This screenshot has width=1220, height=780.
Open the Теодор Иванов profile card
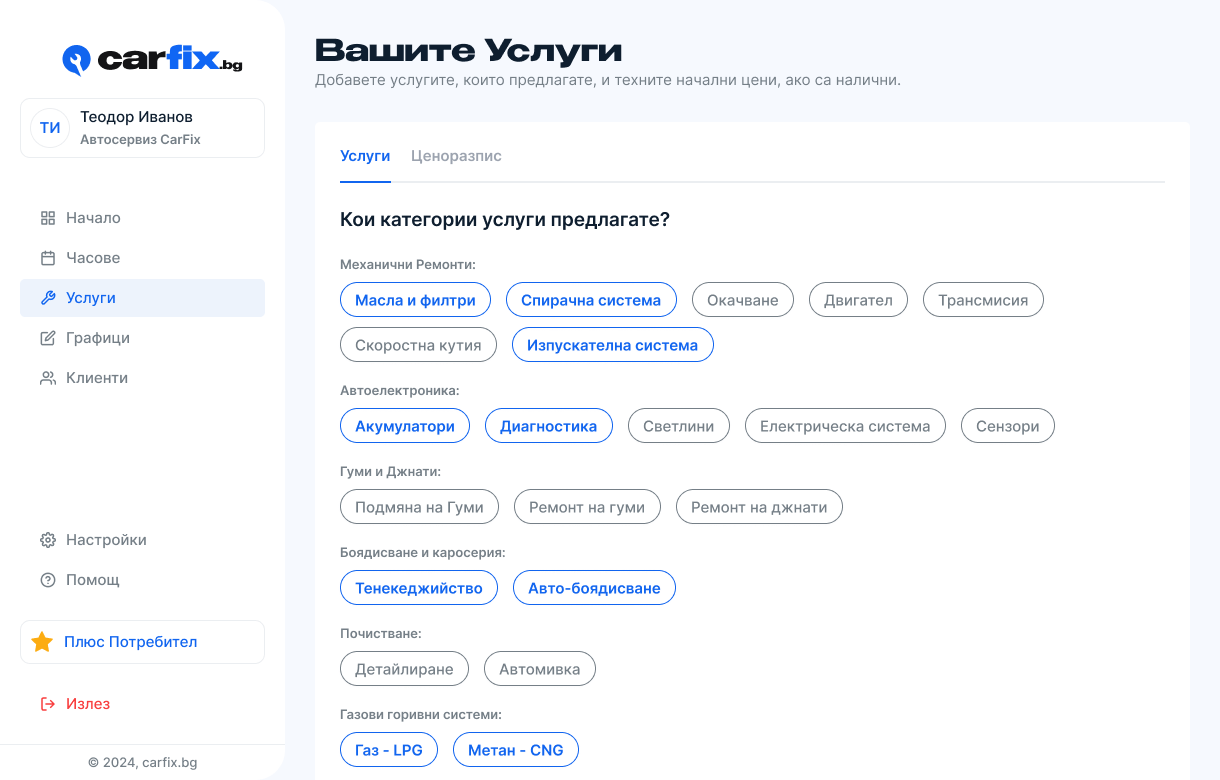[142, 128]
